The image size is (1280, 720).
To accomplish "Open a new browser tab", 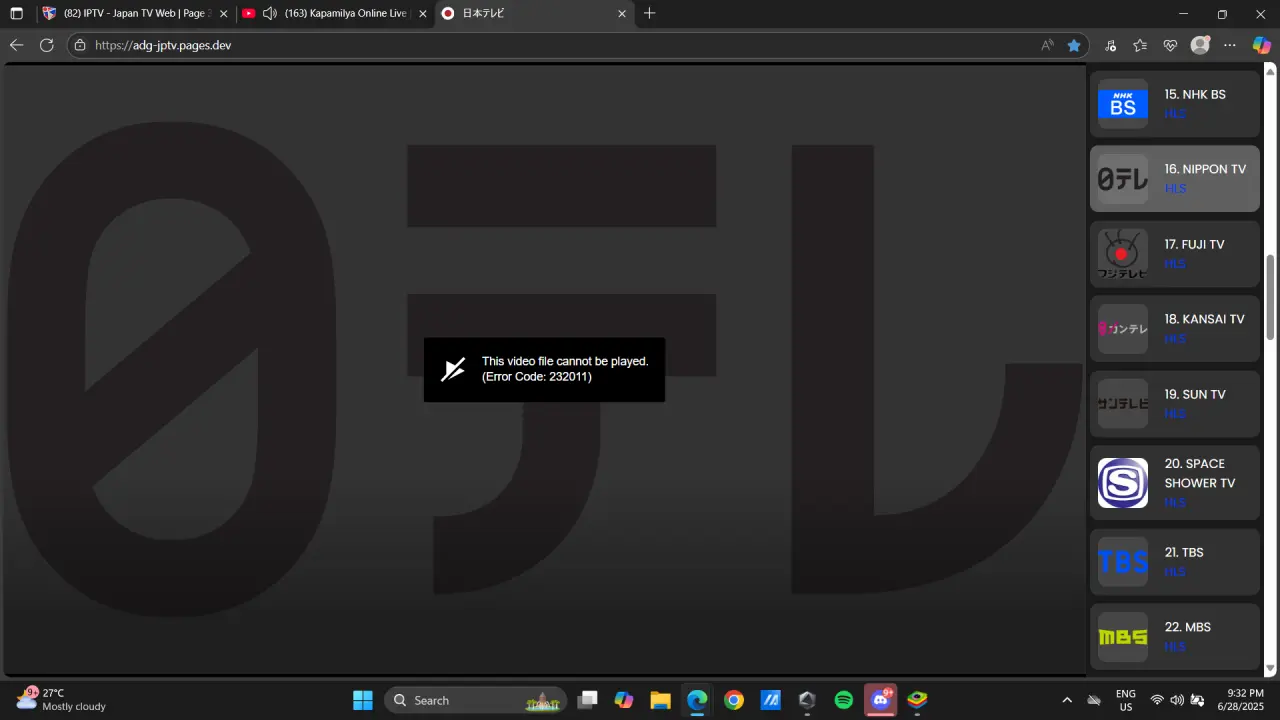I will 650,14.
